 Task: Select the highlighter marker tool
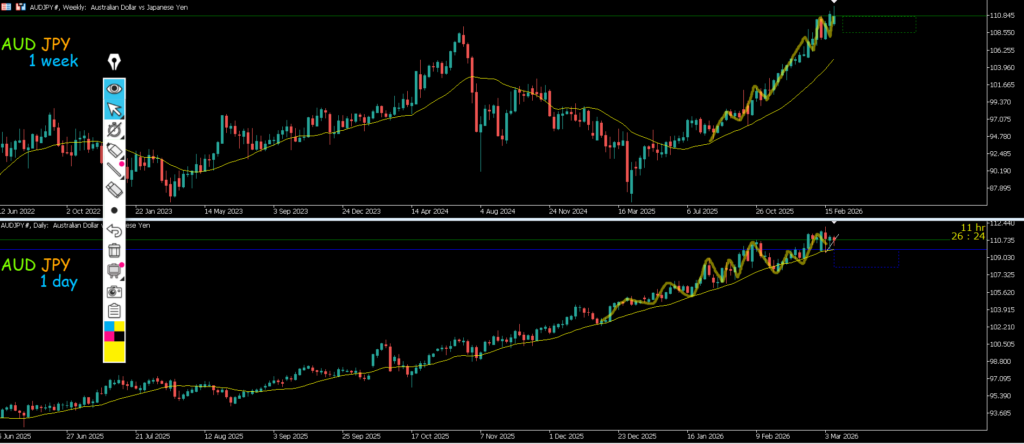coord(114,151)
